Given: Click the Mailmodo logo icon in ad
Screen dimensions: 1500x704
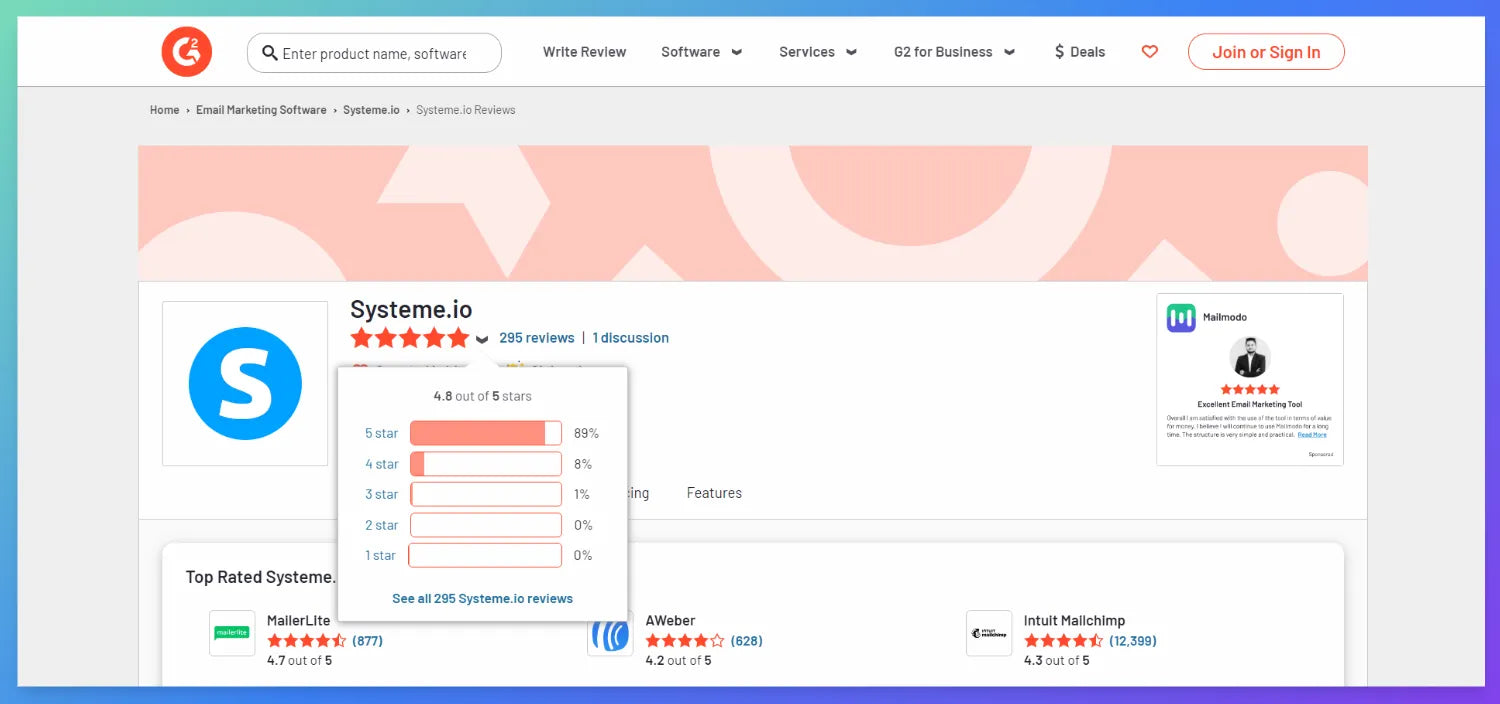Looking at the screenshot, I should [1181, 318].
